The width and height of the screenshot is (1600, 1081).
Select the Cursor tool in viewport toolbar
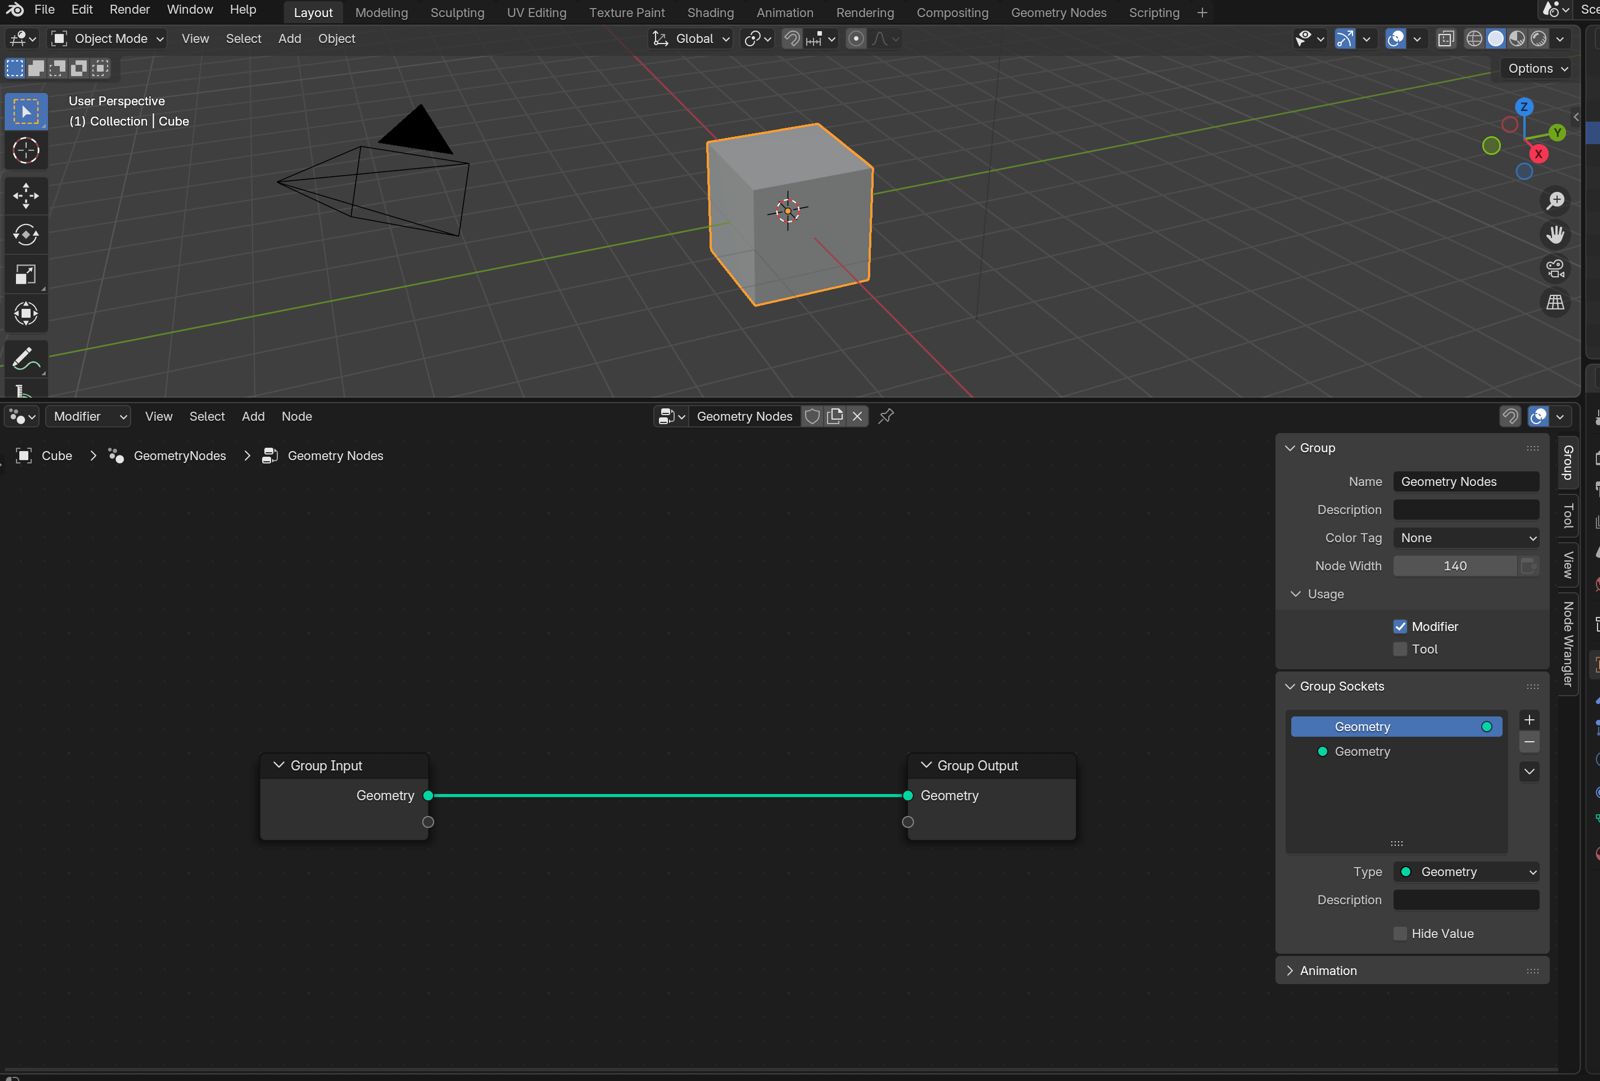click(26, 151)
